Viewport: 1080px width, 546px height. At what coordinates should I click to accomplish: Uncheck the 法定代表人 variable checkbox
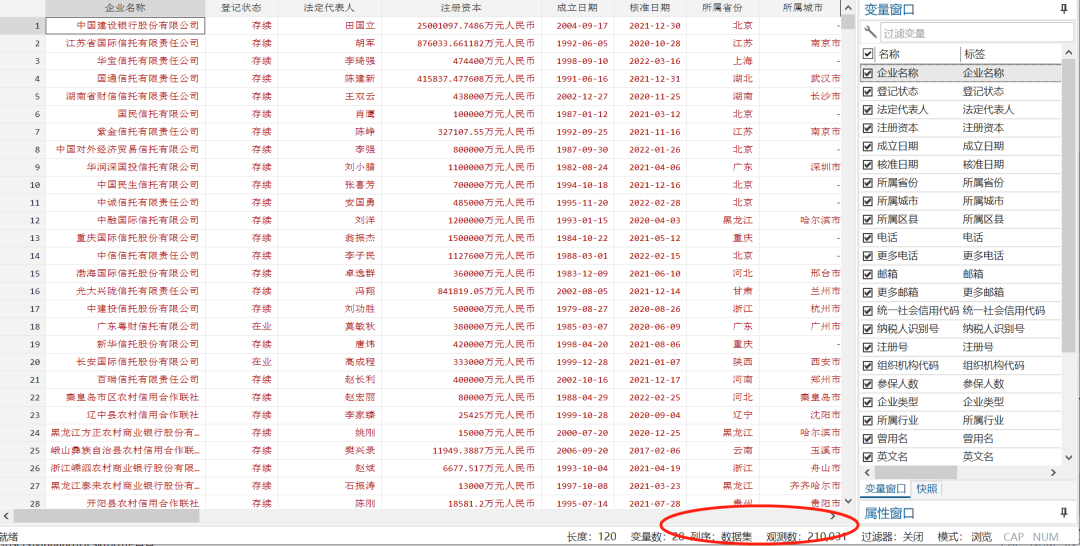(868, 109)
